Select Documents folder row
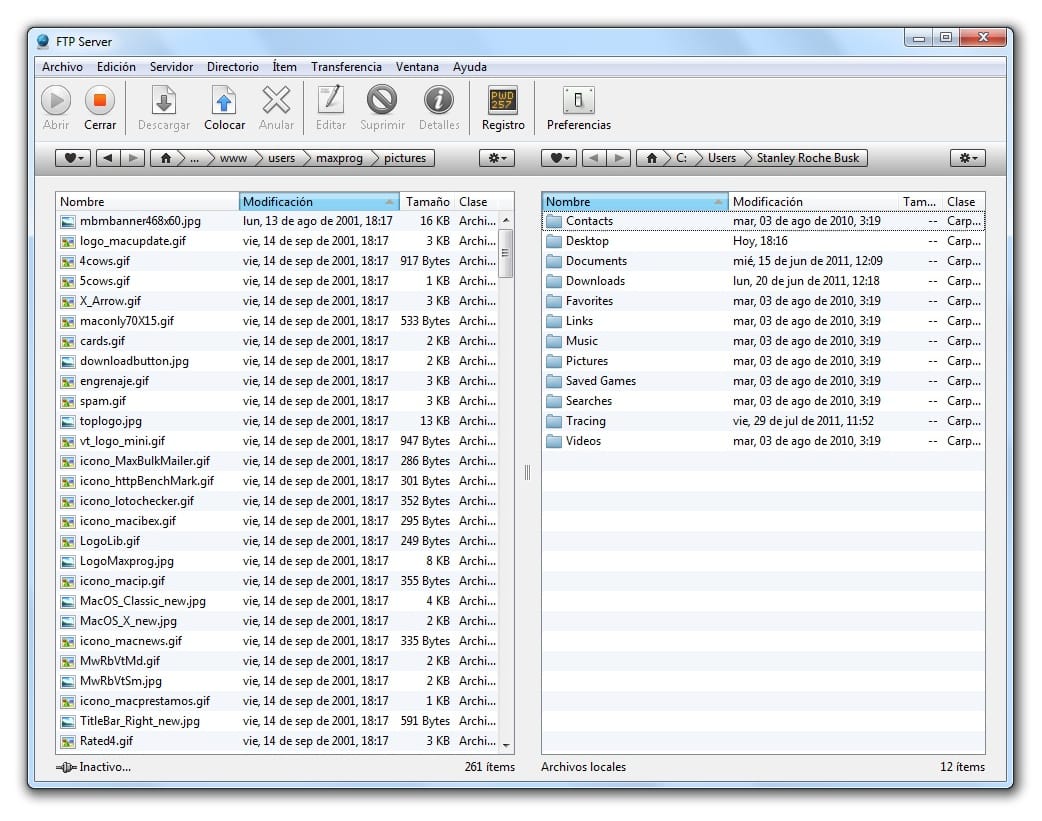Image resolution: width=1042 pixels, height=821 pixels. 764,261
